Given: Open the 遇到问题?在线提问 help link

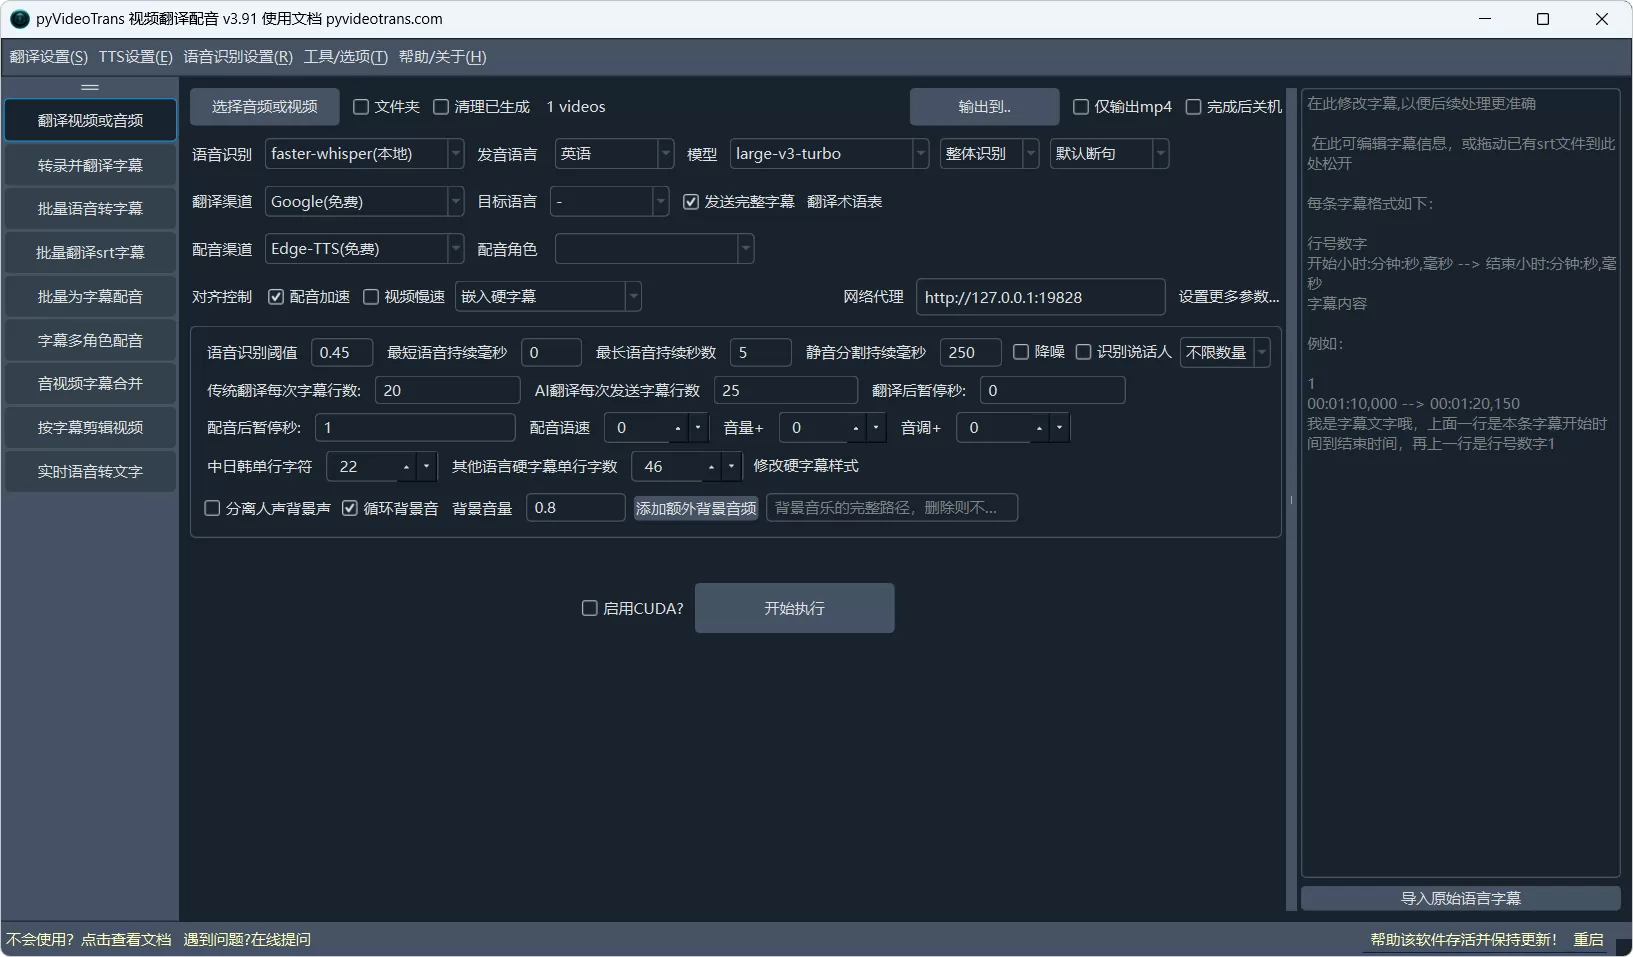Looking at the screenshot, I should (x=246, y=939).
